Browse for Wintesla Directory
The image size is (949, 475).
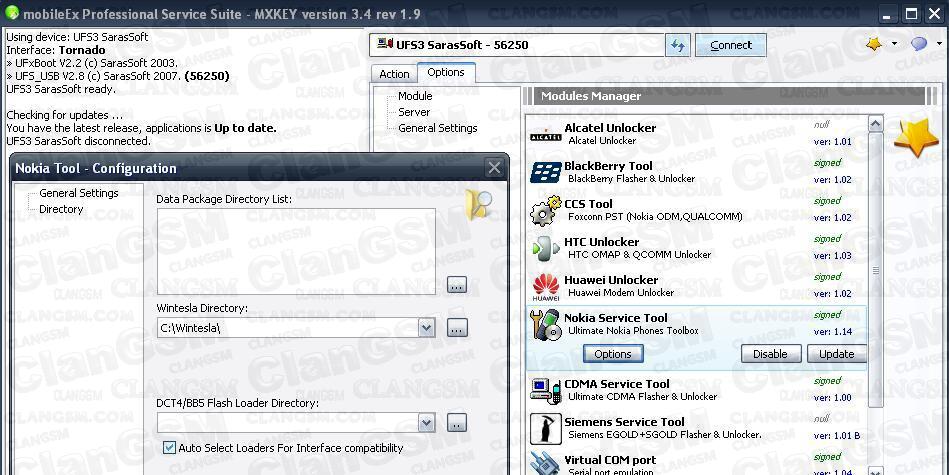click(x=457, y=328)
